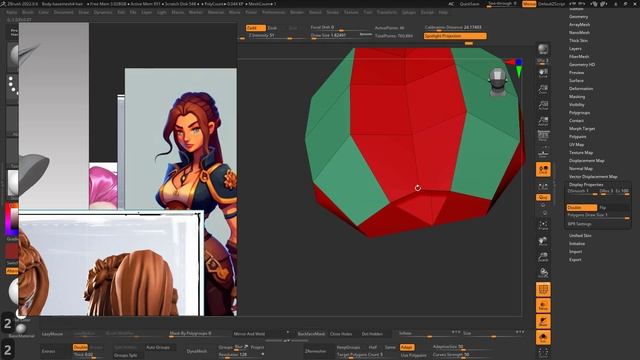Click the red main color swatch
The width and height of the screenshot is (640, 360).
[x=12, y=251]
